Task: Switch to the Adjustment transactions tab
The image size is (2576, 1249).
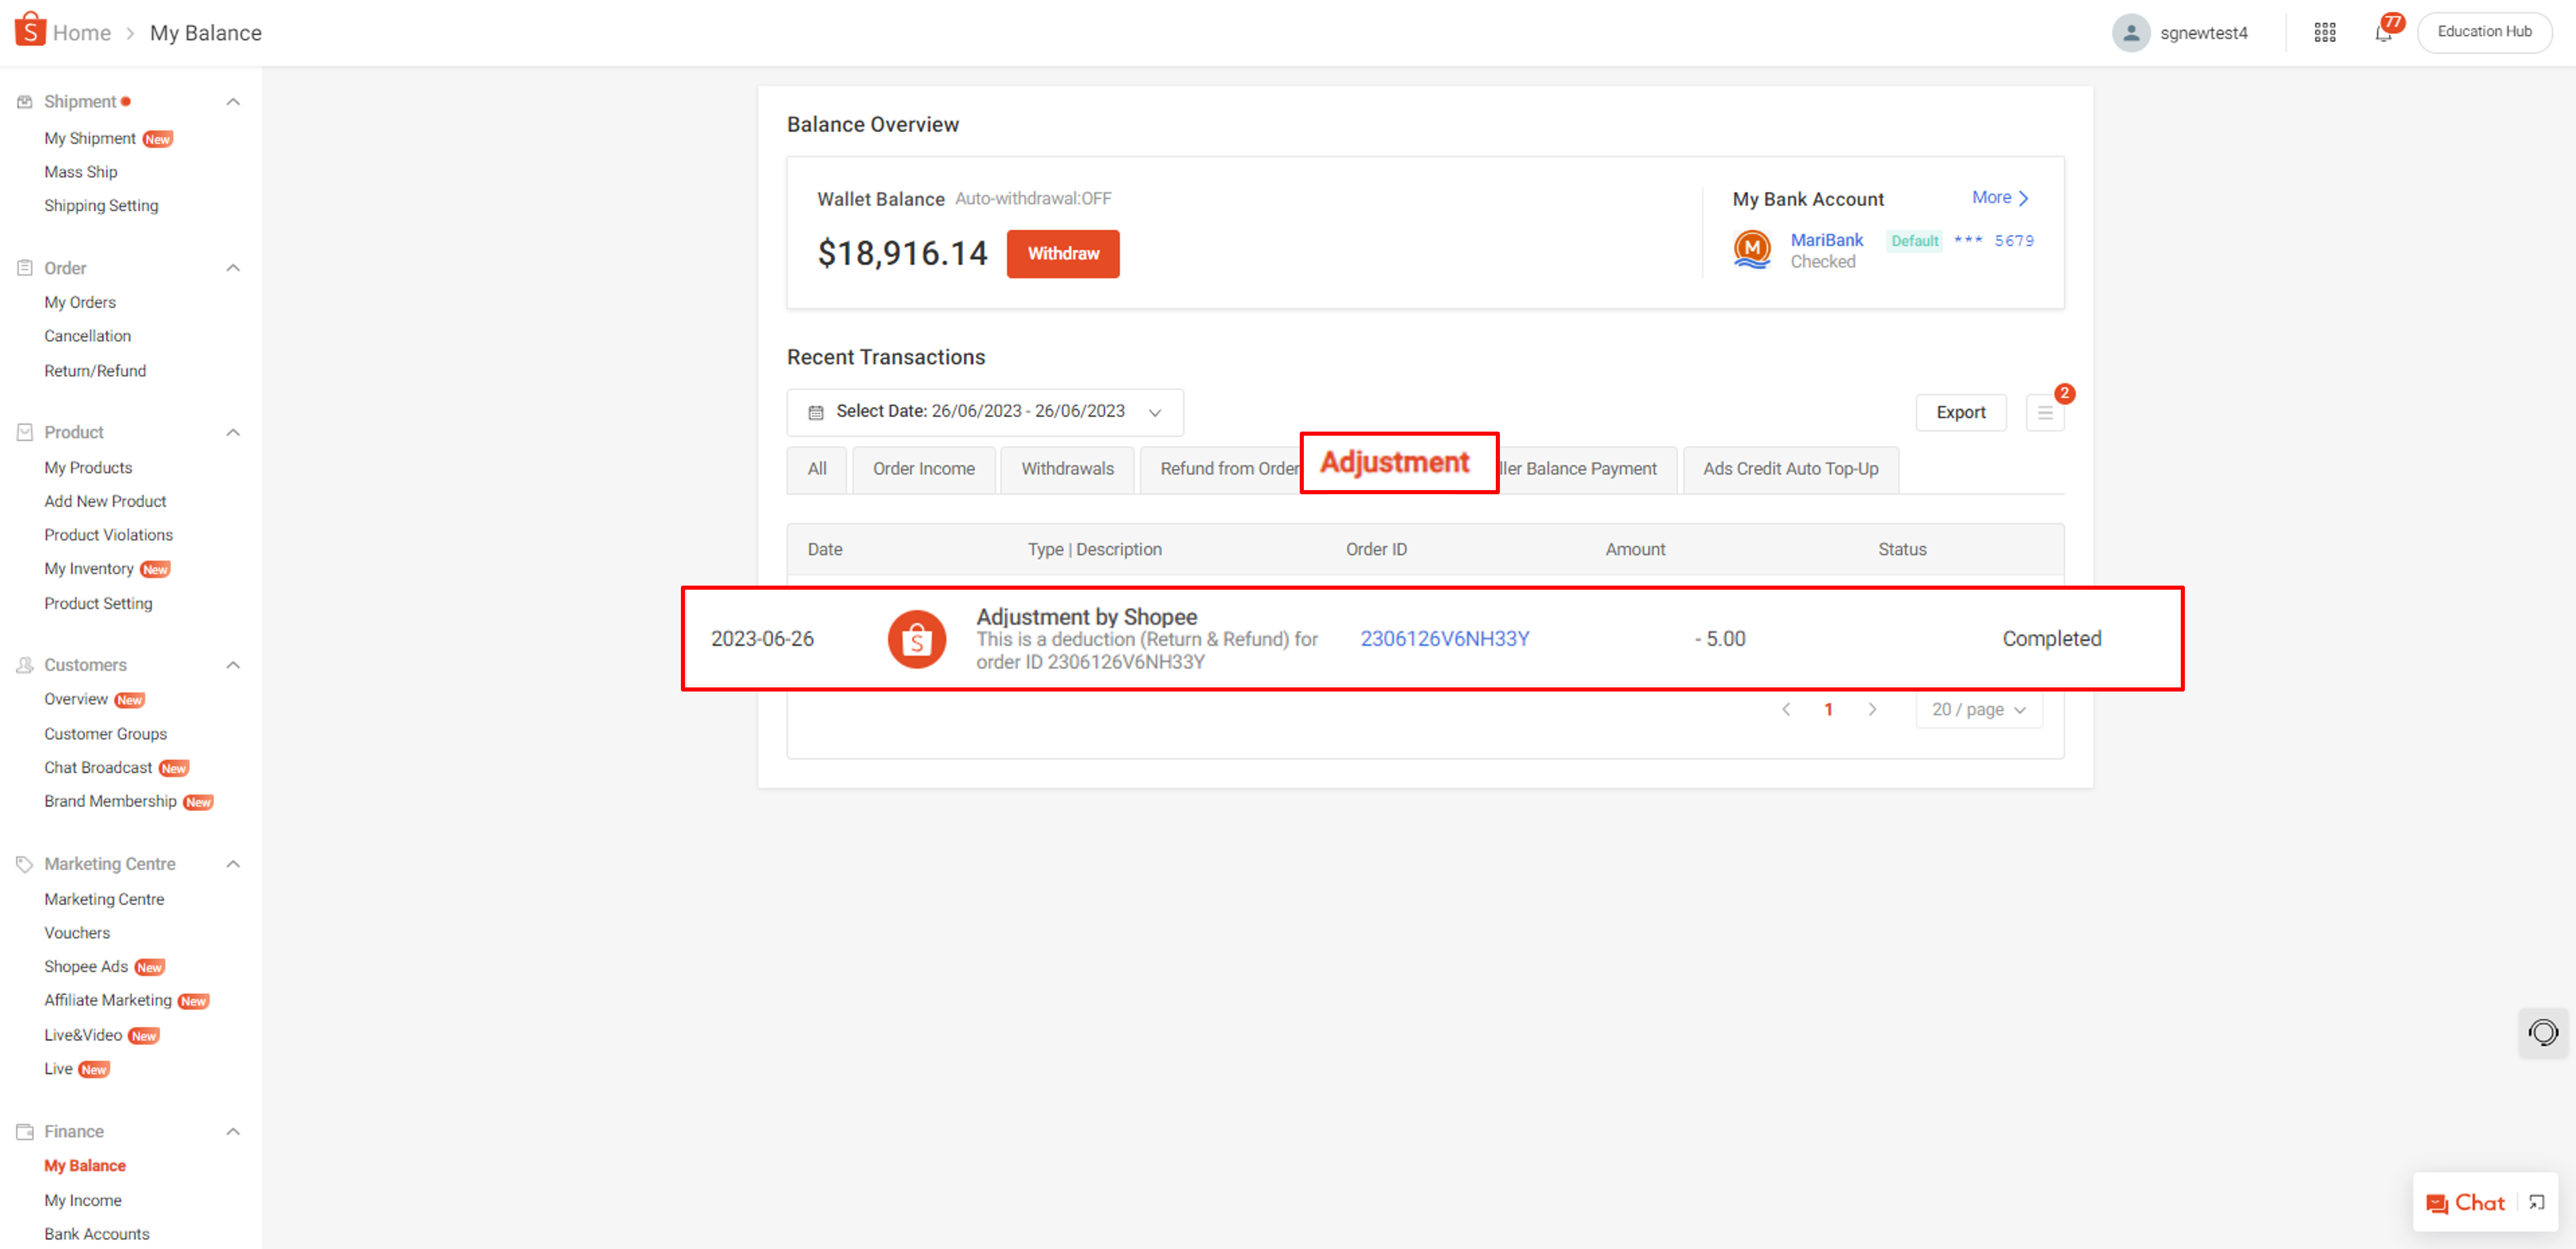Action: point(1397,463)
